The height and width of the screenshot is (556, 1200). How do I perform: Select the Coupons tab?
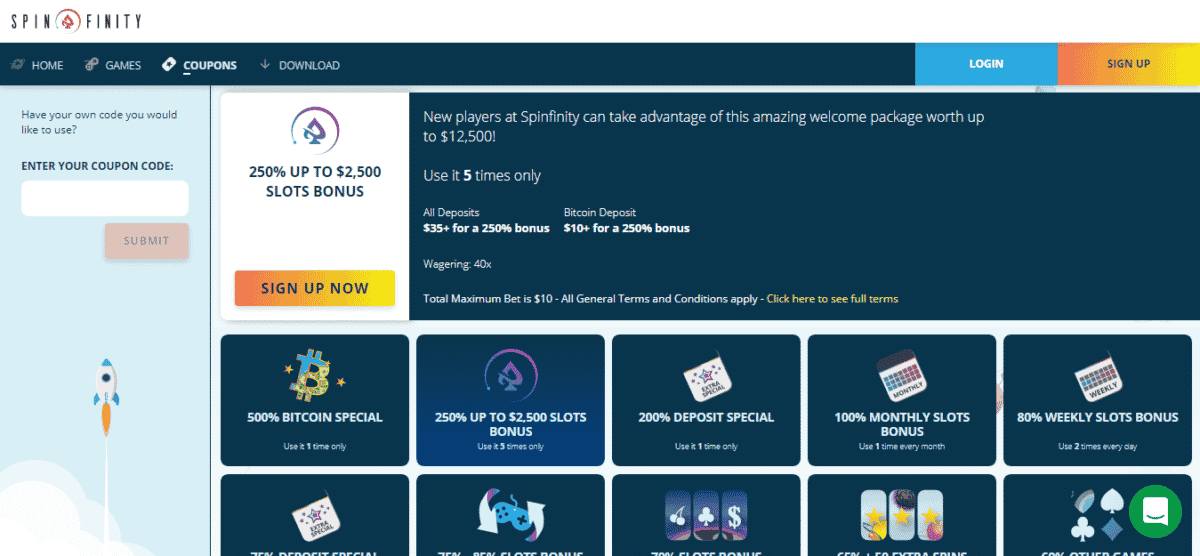coord(200,65)
